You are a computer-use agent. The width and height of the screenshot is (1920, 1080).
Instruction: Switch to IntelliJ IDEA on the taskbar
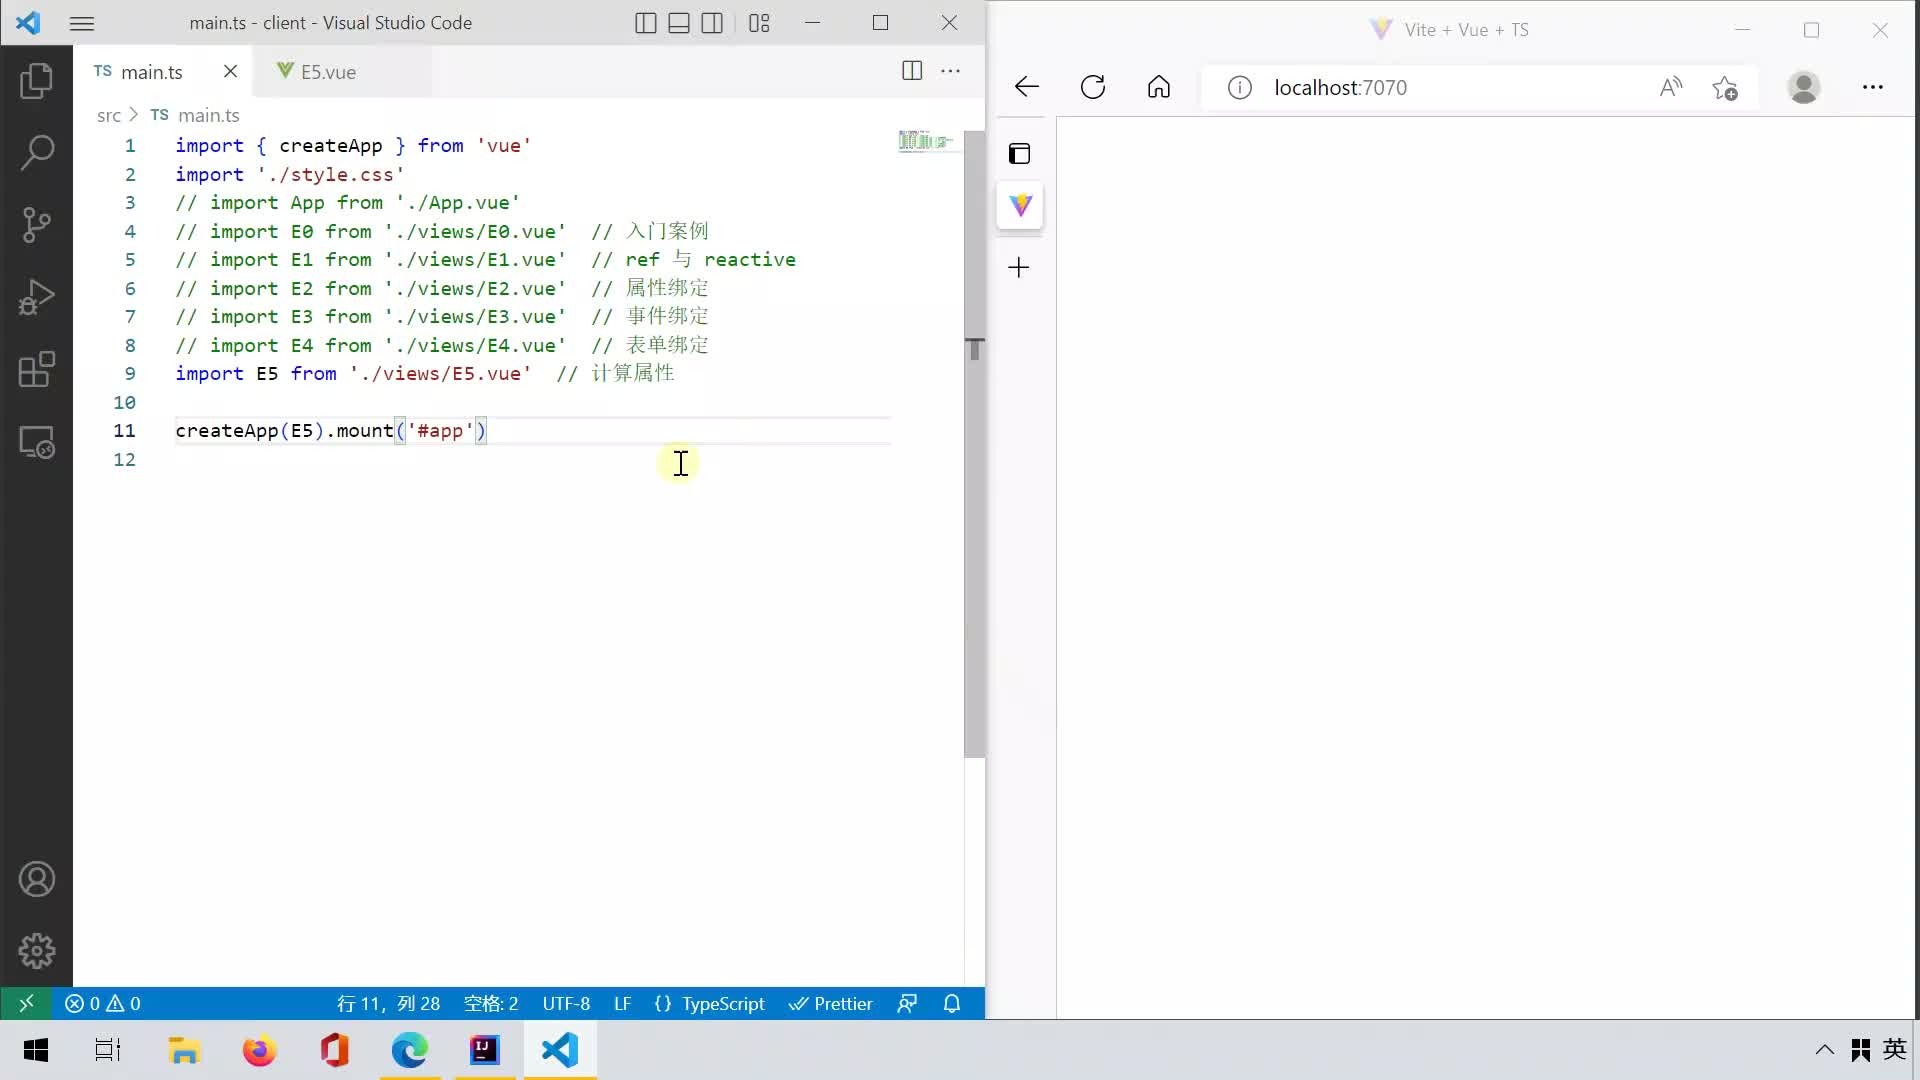pos(485,1050)
